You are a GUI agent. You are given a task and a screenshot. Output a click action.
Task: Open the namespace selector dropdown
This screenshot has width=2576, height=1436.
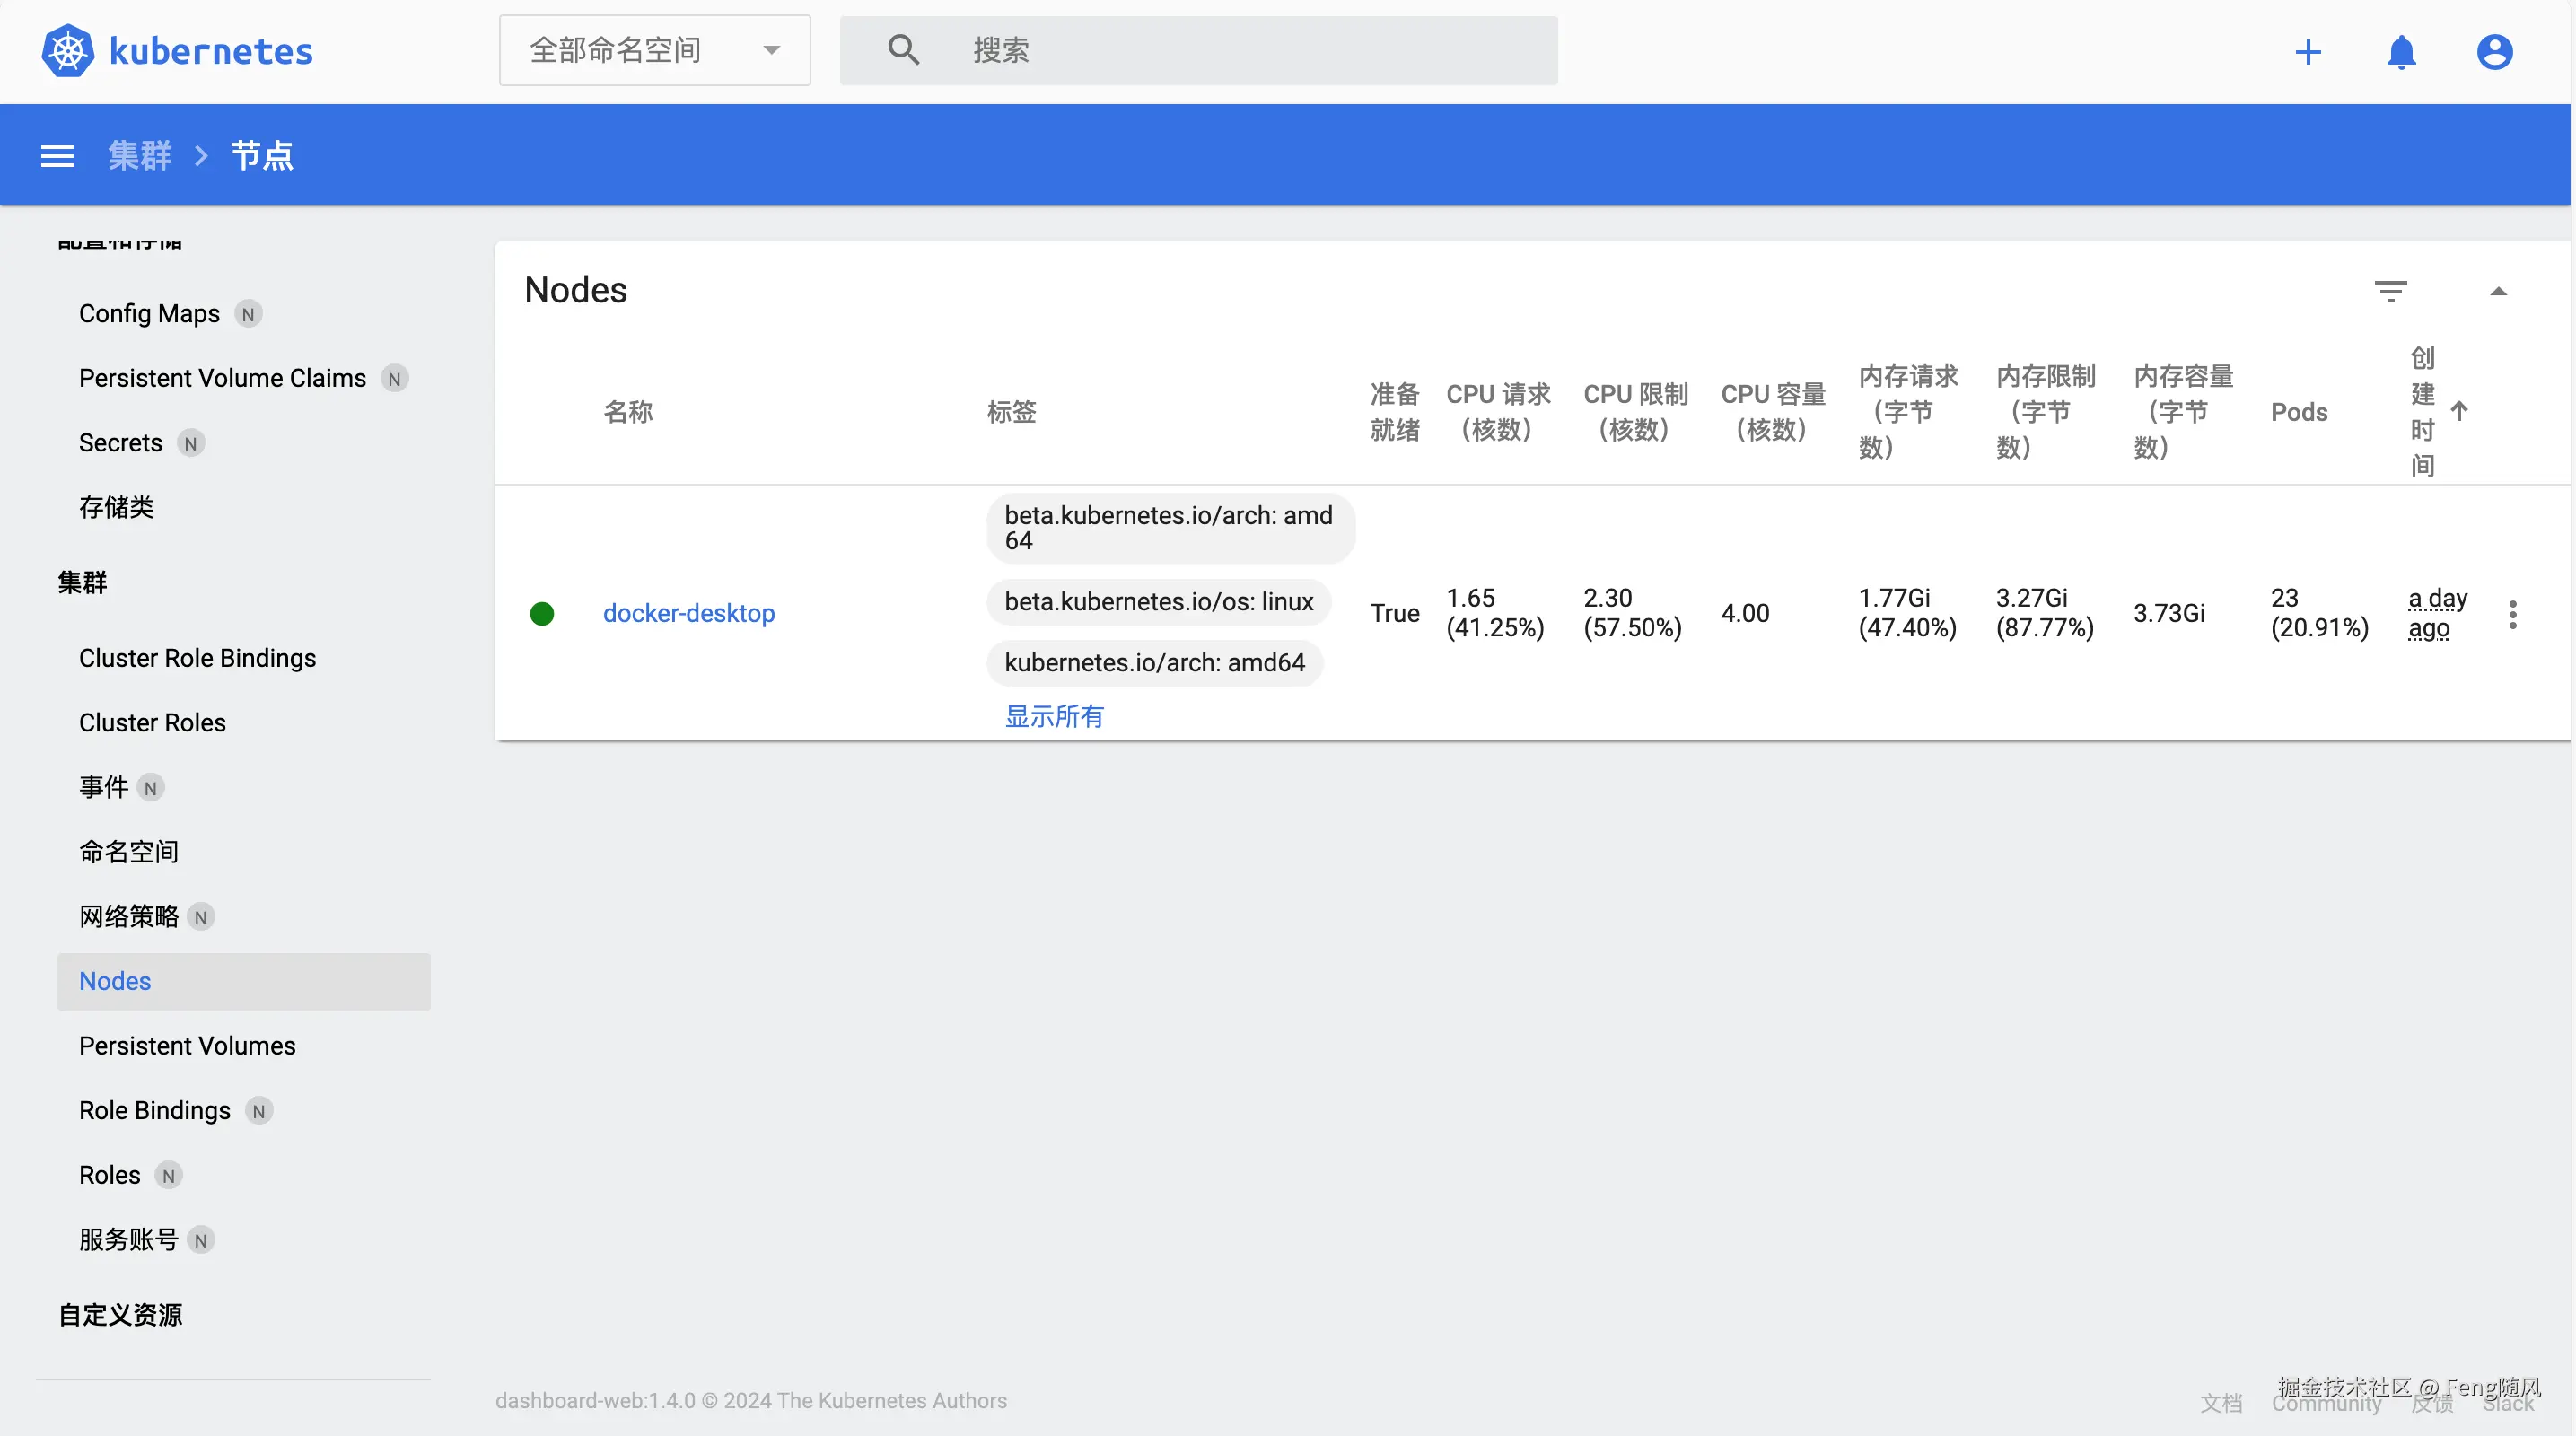pyautogui.click(x=654, y=50)
